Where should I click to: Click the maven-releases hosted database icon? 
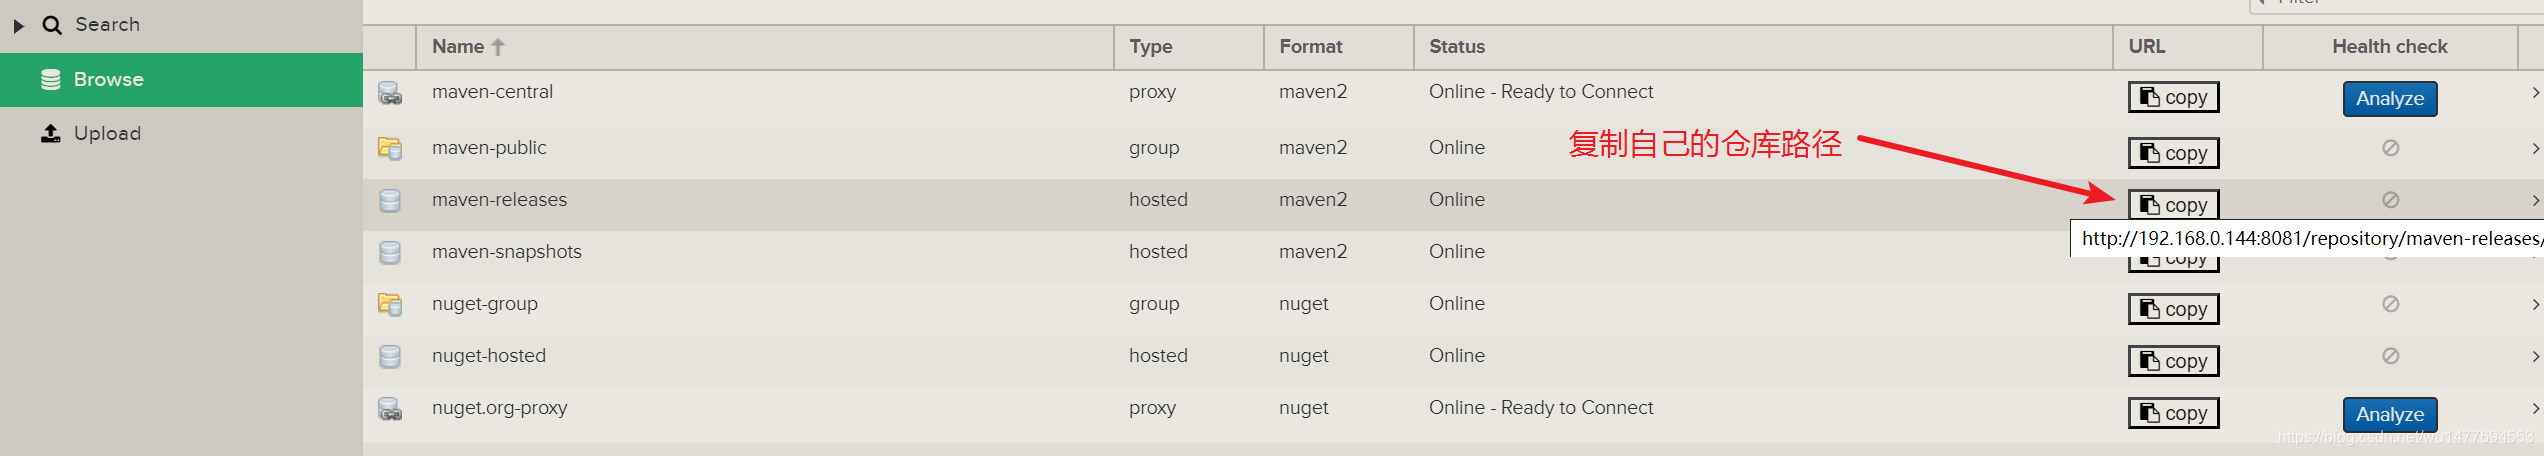click(x=390, y=201)
